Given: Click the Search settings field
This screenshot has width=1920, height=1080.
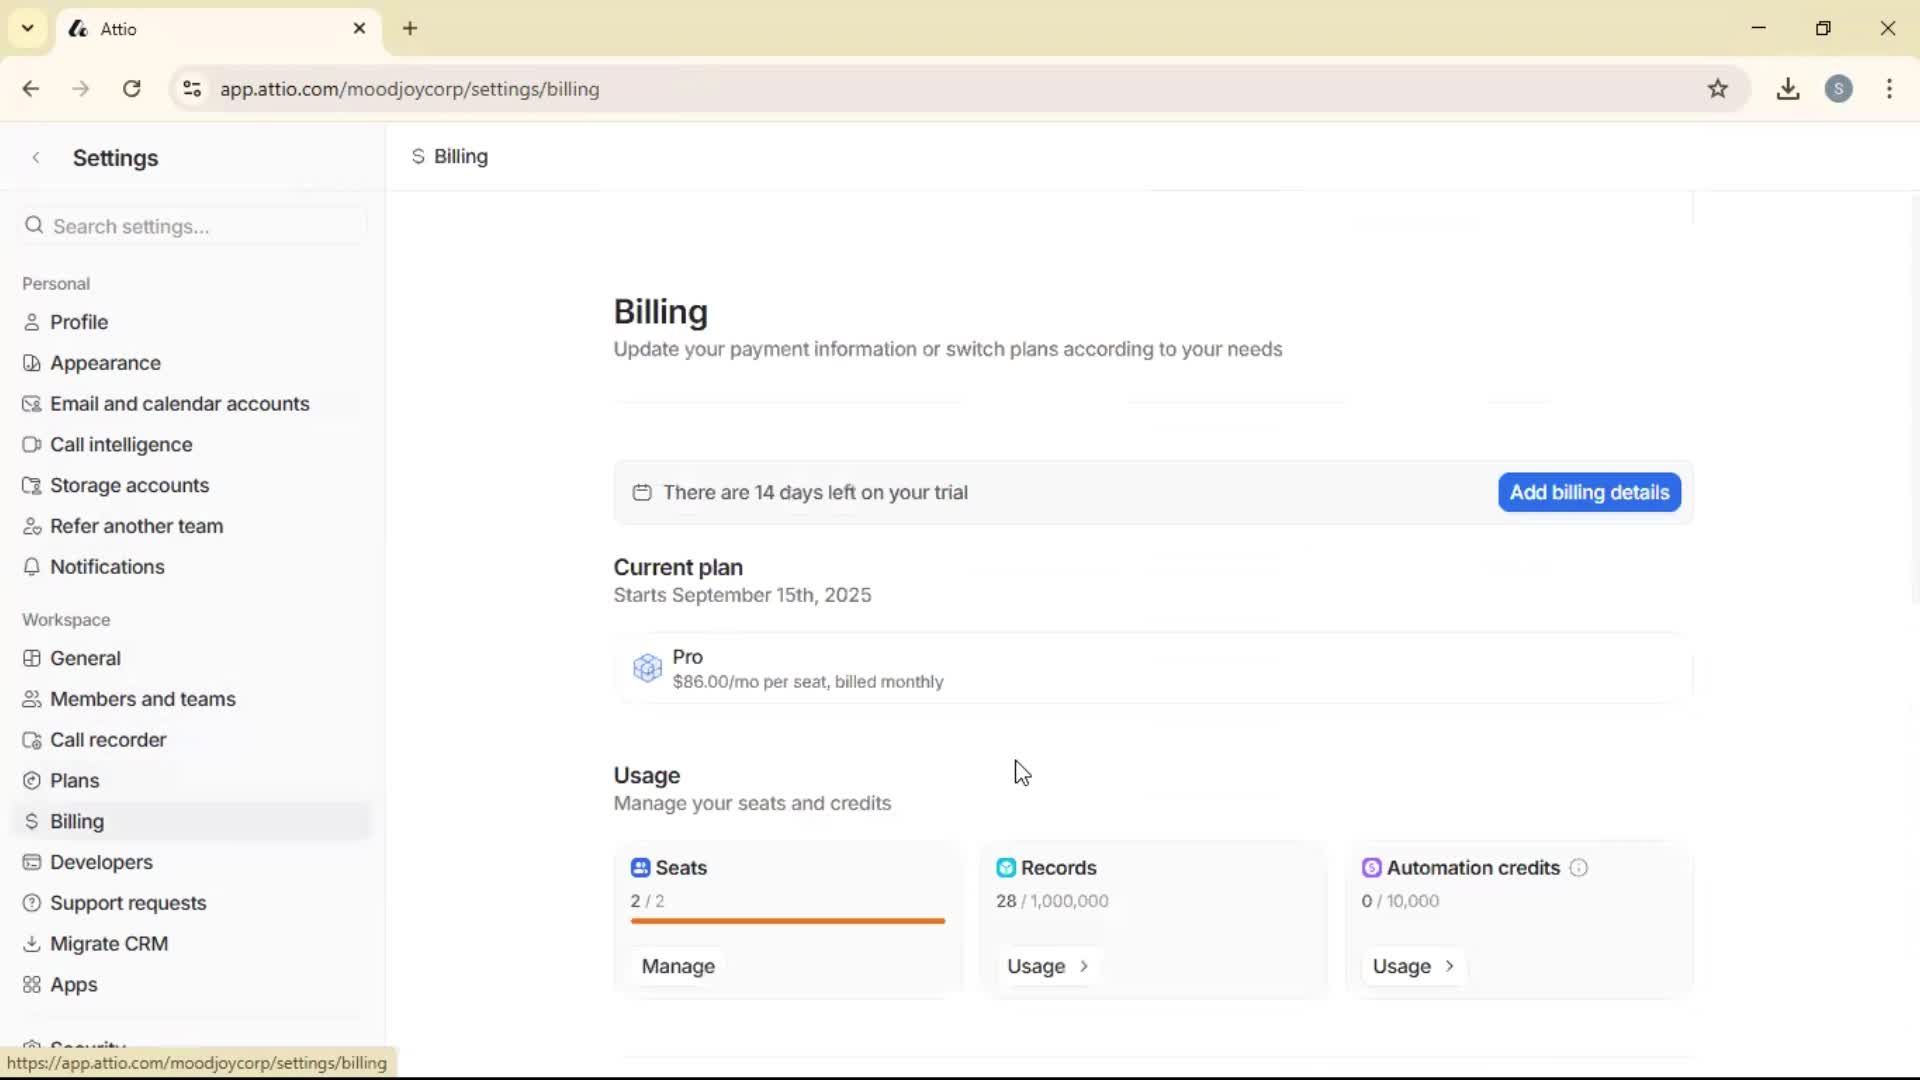Looking at the screenshot, I should click(x=190, y=225).
